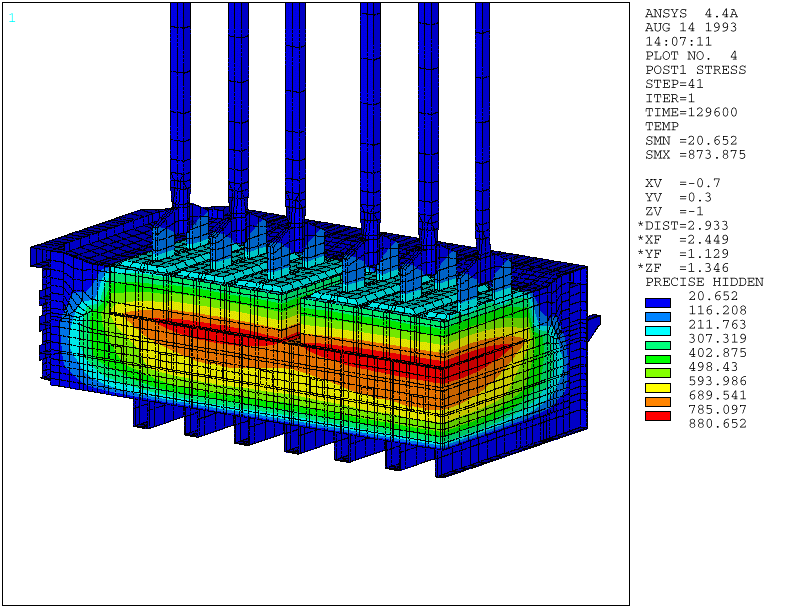This screenshot has height=609, width=800.
Task: Click the window number 1 marker top-left
Action: point(10,18)
